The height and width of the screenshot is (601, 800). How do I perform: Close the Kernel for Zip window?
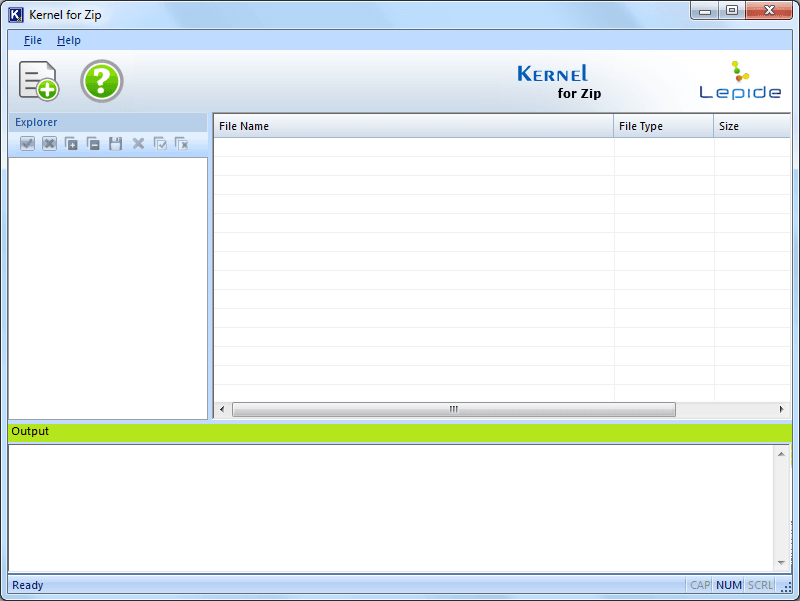coord(769,11)
